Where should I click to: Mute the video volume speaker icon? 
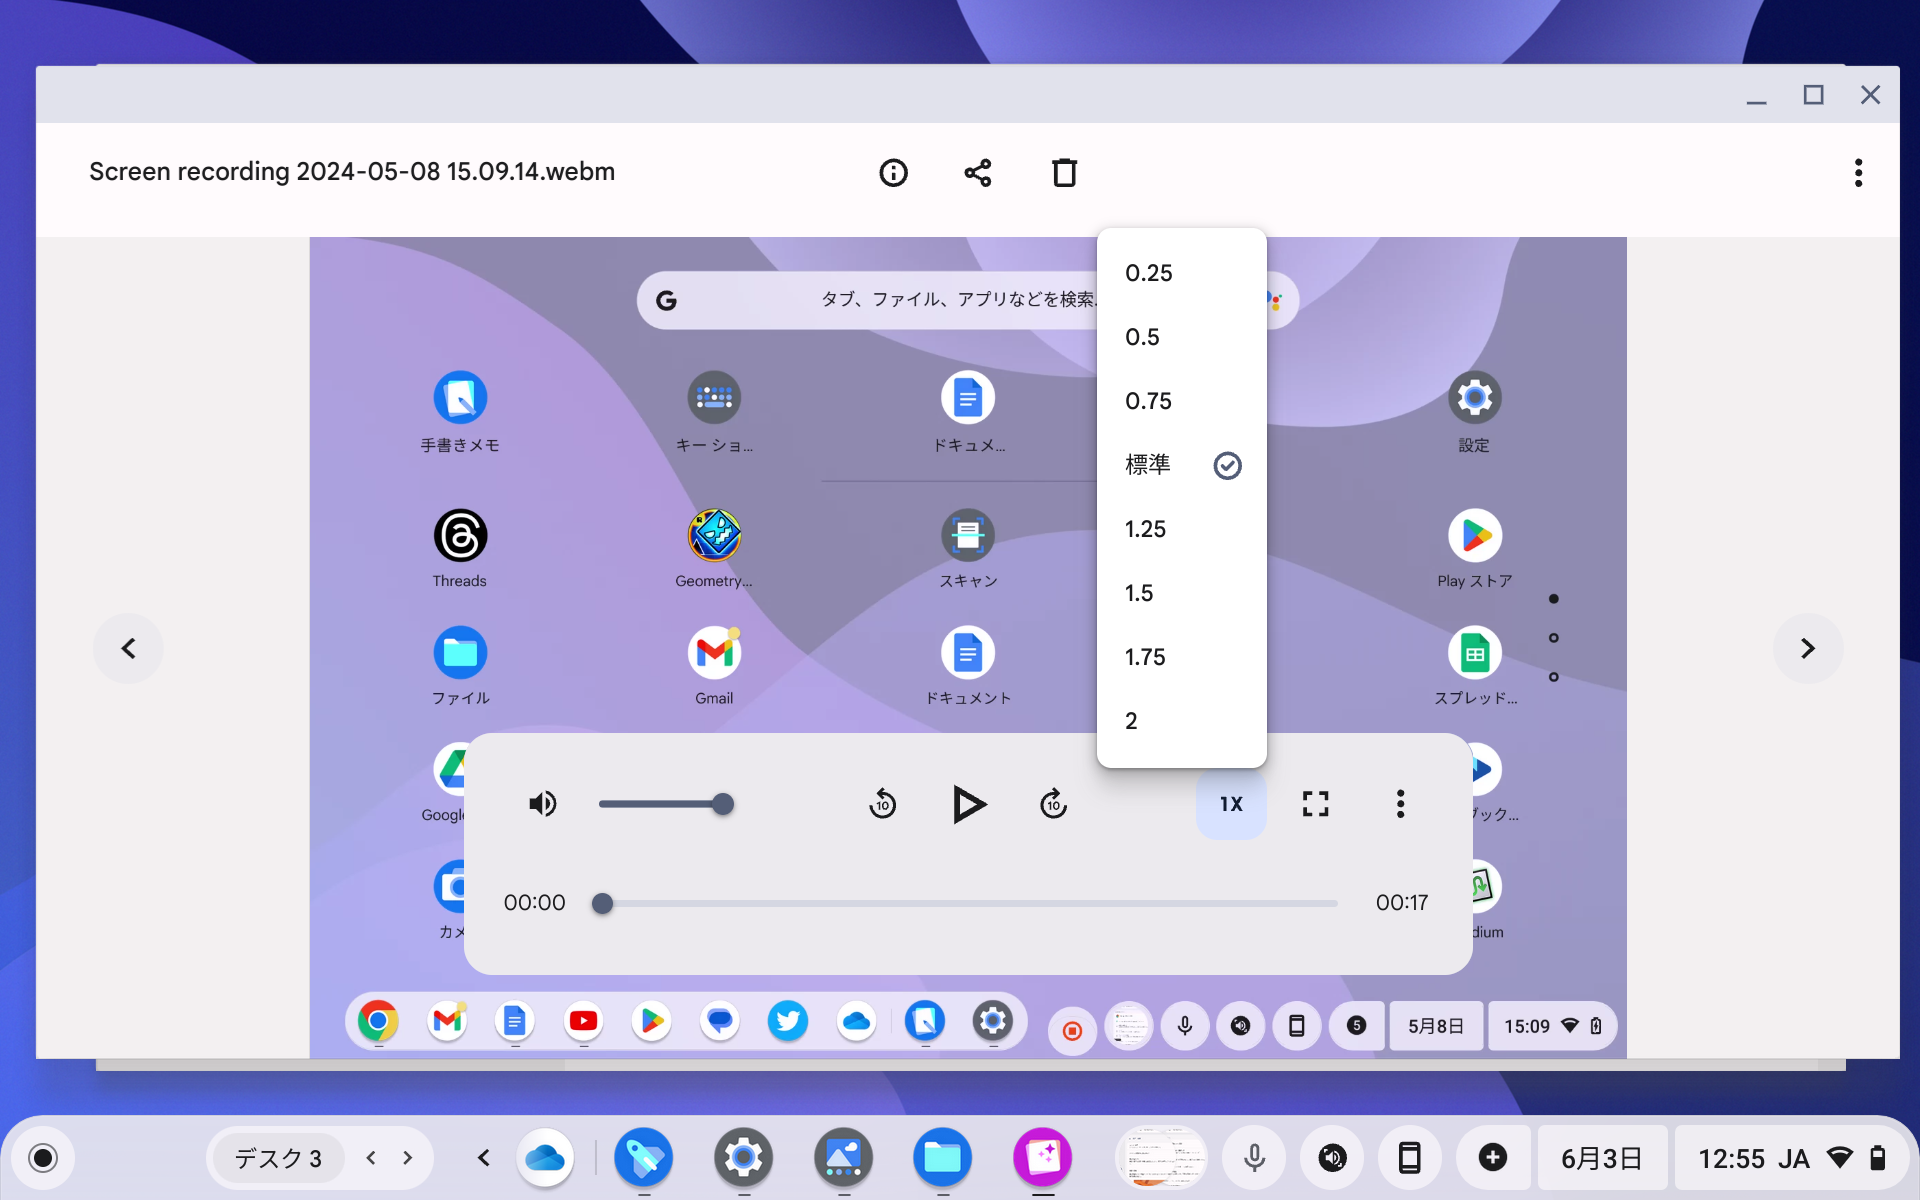(x=542, y=804)
